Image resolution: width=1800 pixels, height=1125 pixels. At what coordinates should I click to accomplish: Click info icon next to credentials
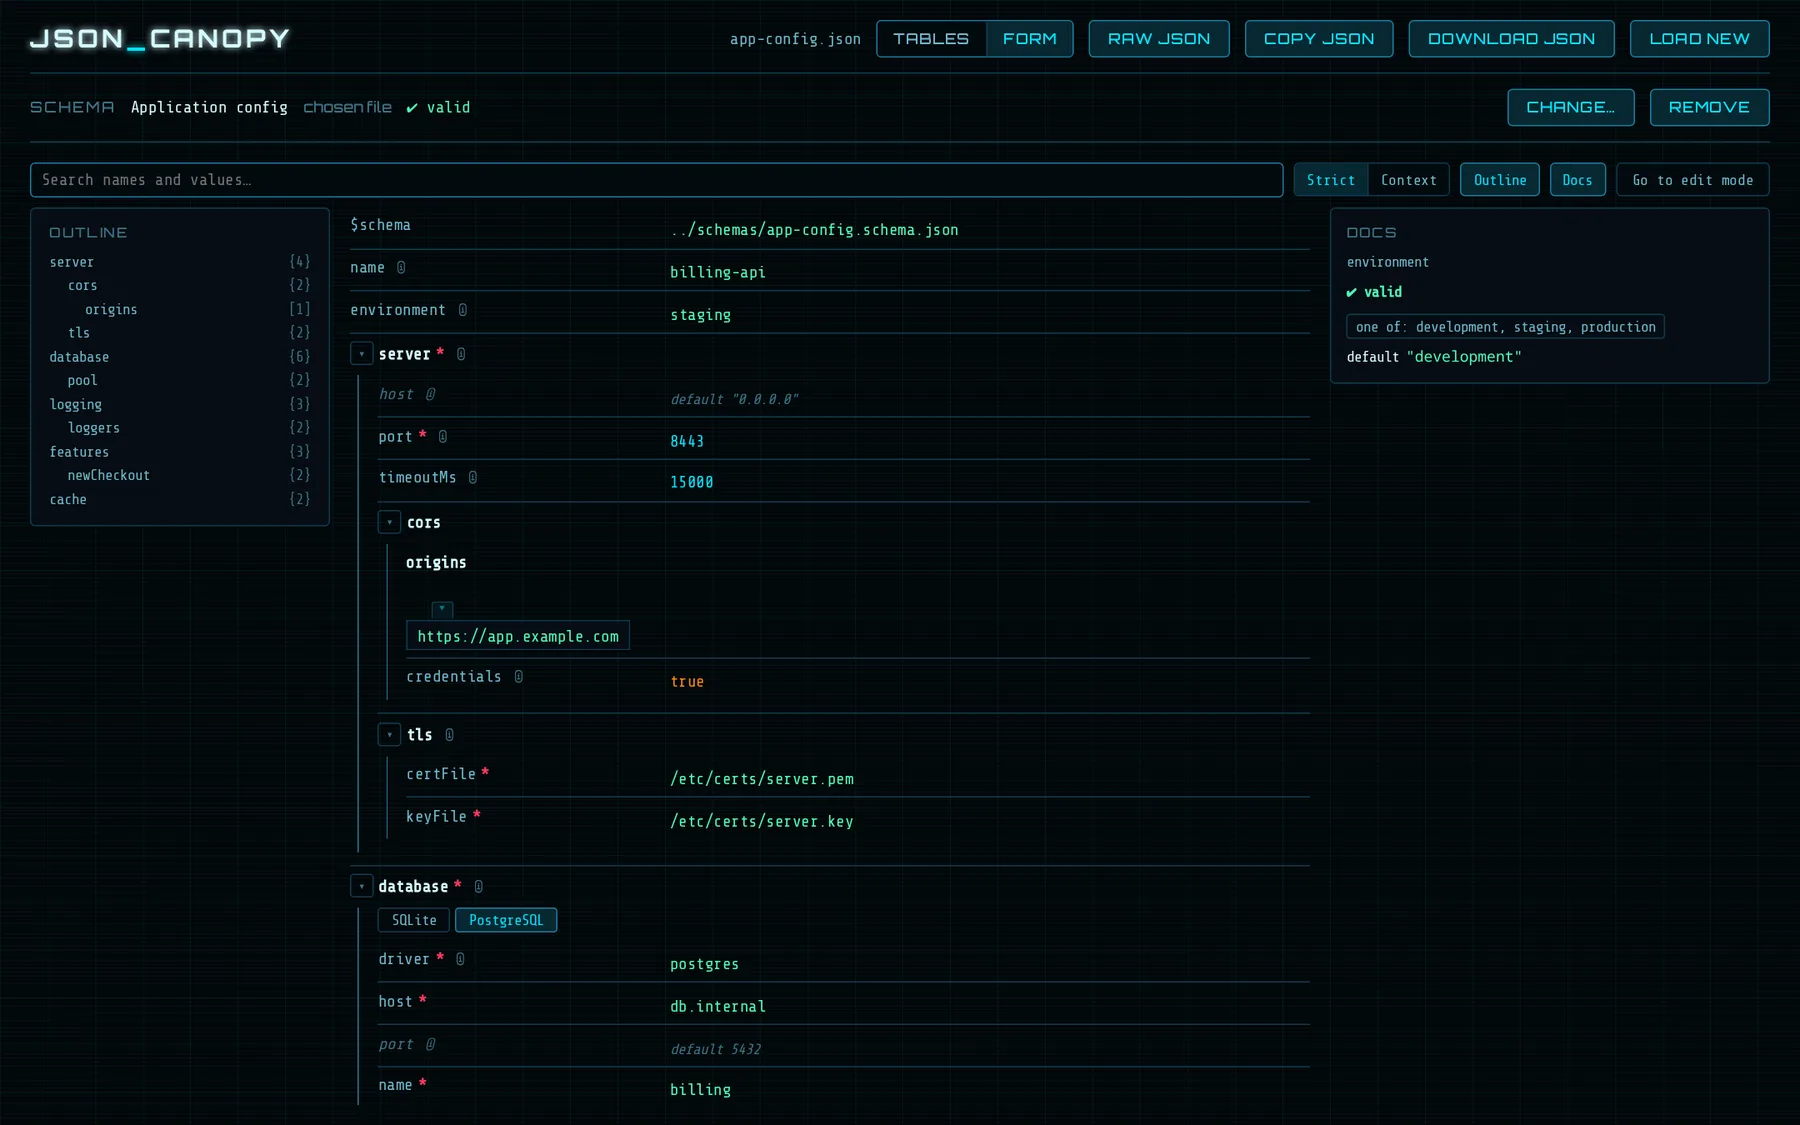point(519,677)
